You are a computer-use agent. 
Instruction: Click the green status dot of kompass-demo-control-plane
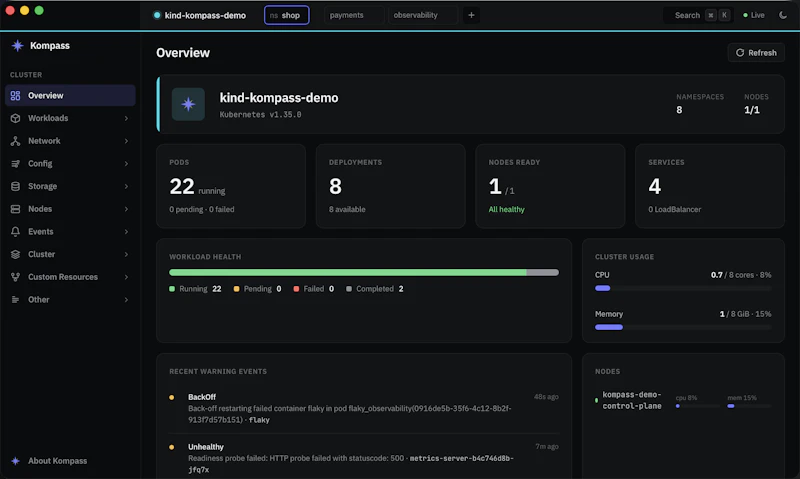click(596, 400)
